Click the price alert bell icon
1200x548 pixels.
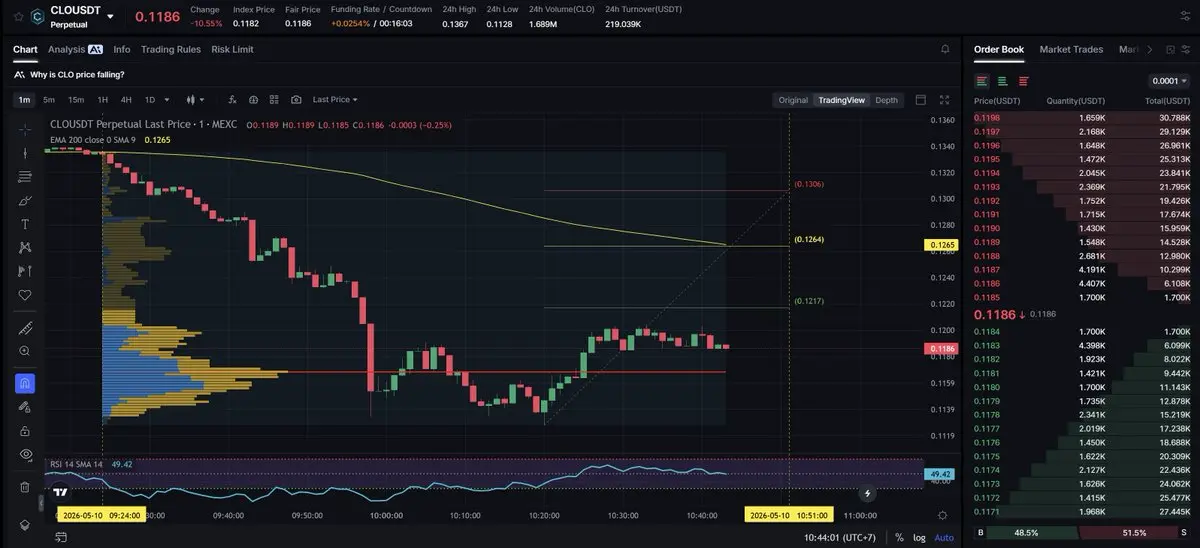[x=945, y=49]
